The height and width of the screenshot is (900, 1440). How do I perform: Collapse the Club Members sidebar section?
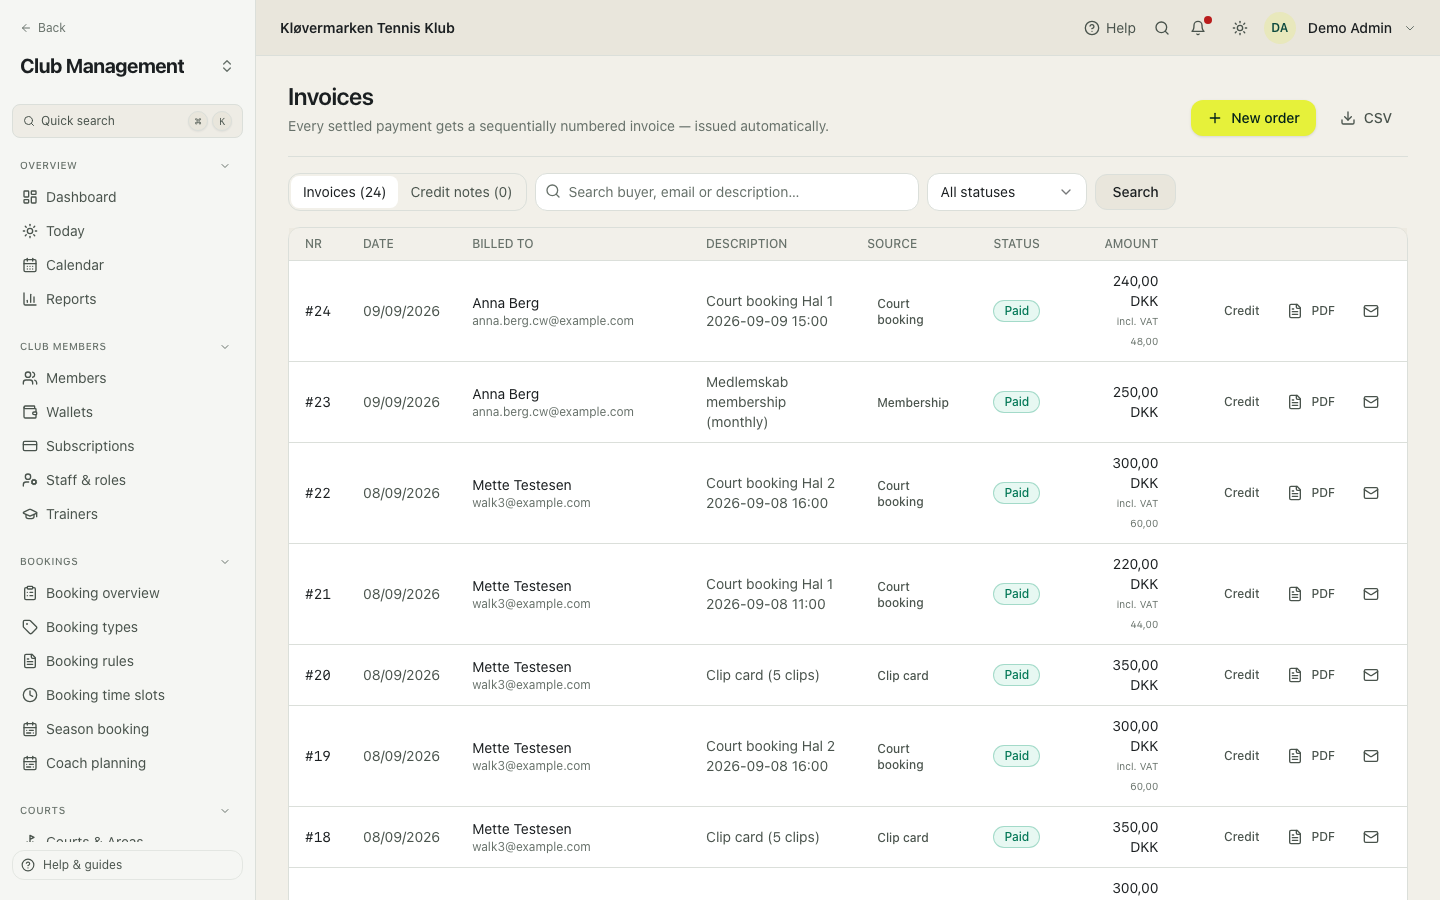click(225, 347)
